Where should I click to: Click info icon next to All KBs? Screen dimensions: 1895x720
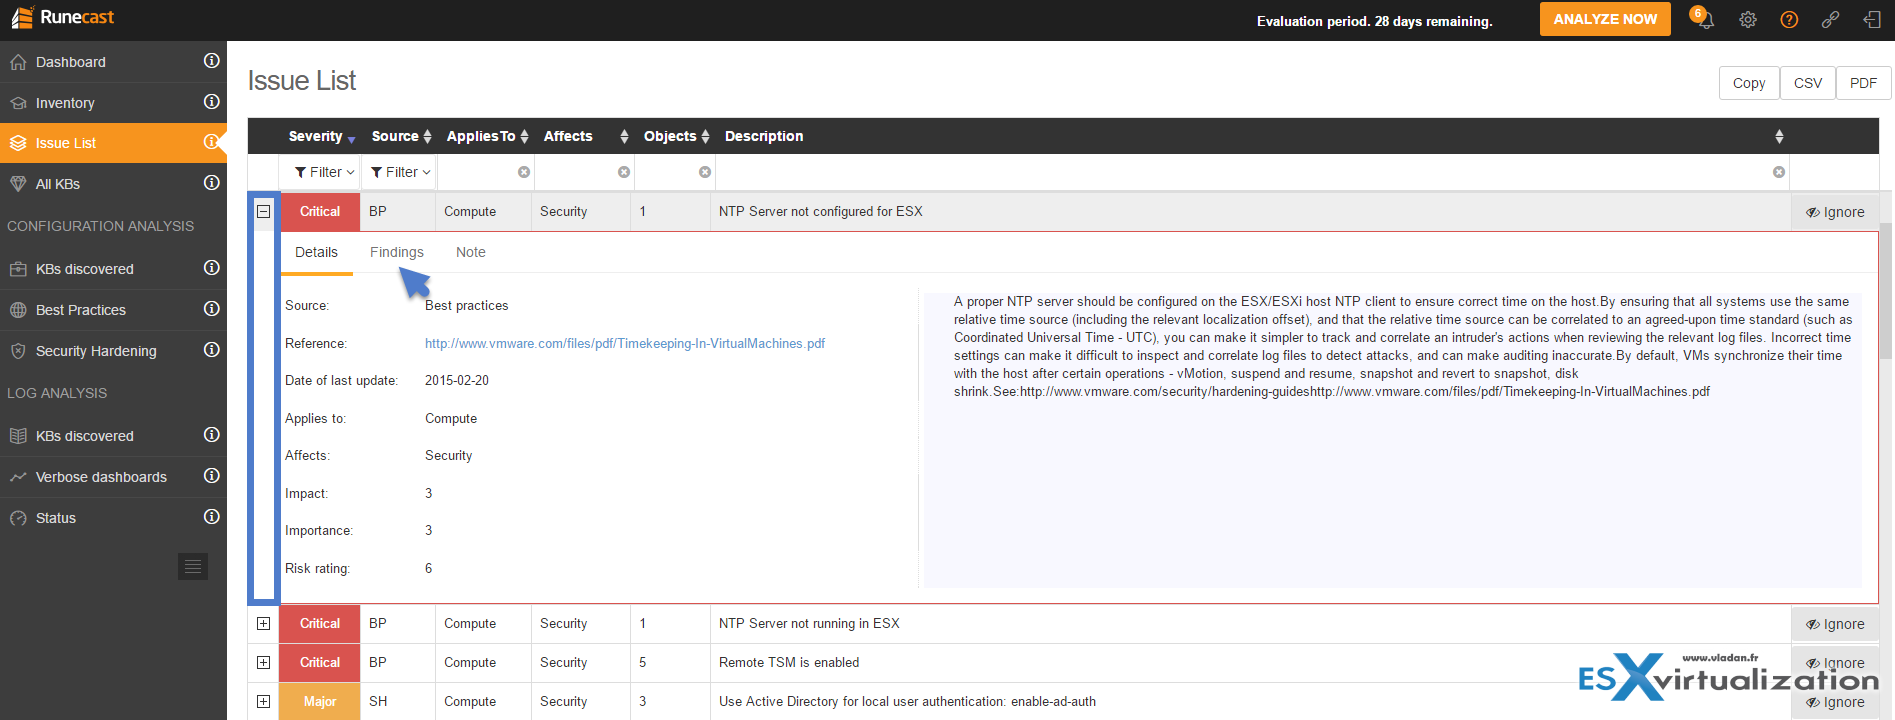coord(212,183)
